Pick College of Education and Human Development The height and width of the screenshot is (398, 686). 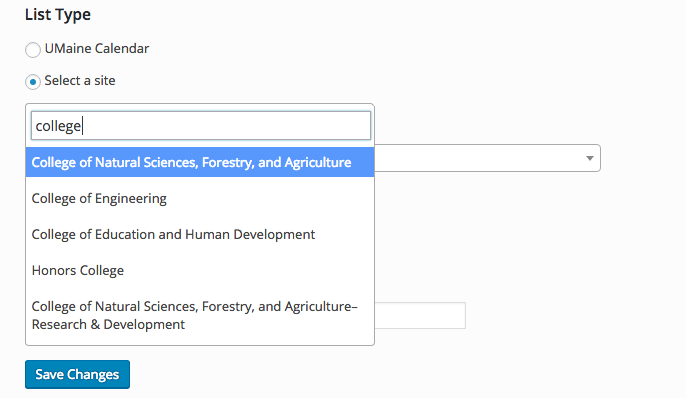[x=200, y=234]
